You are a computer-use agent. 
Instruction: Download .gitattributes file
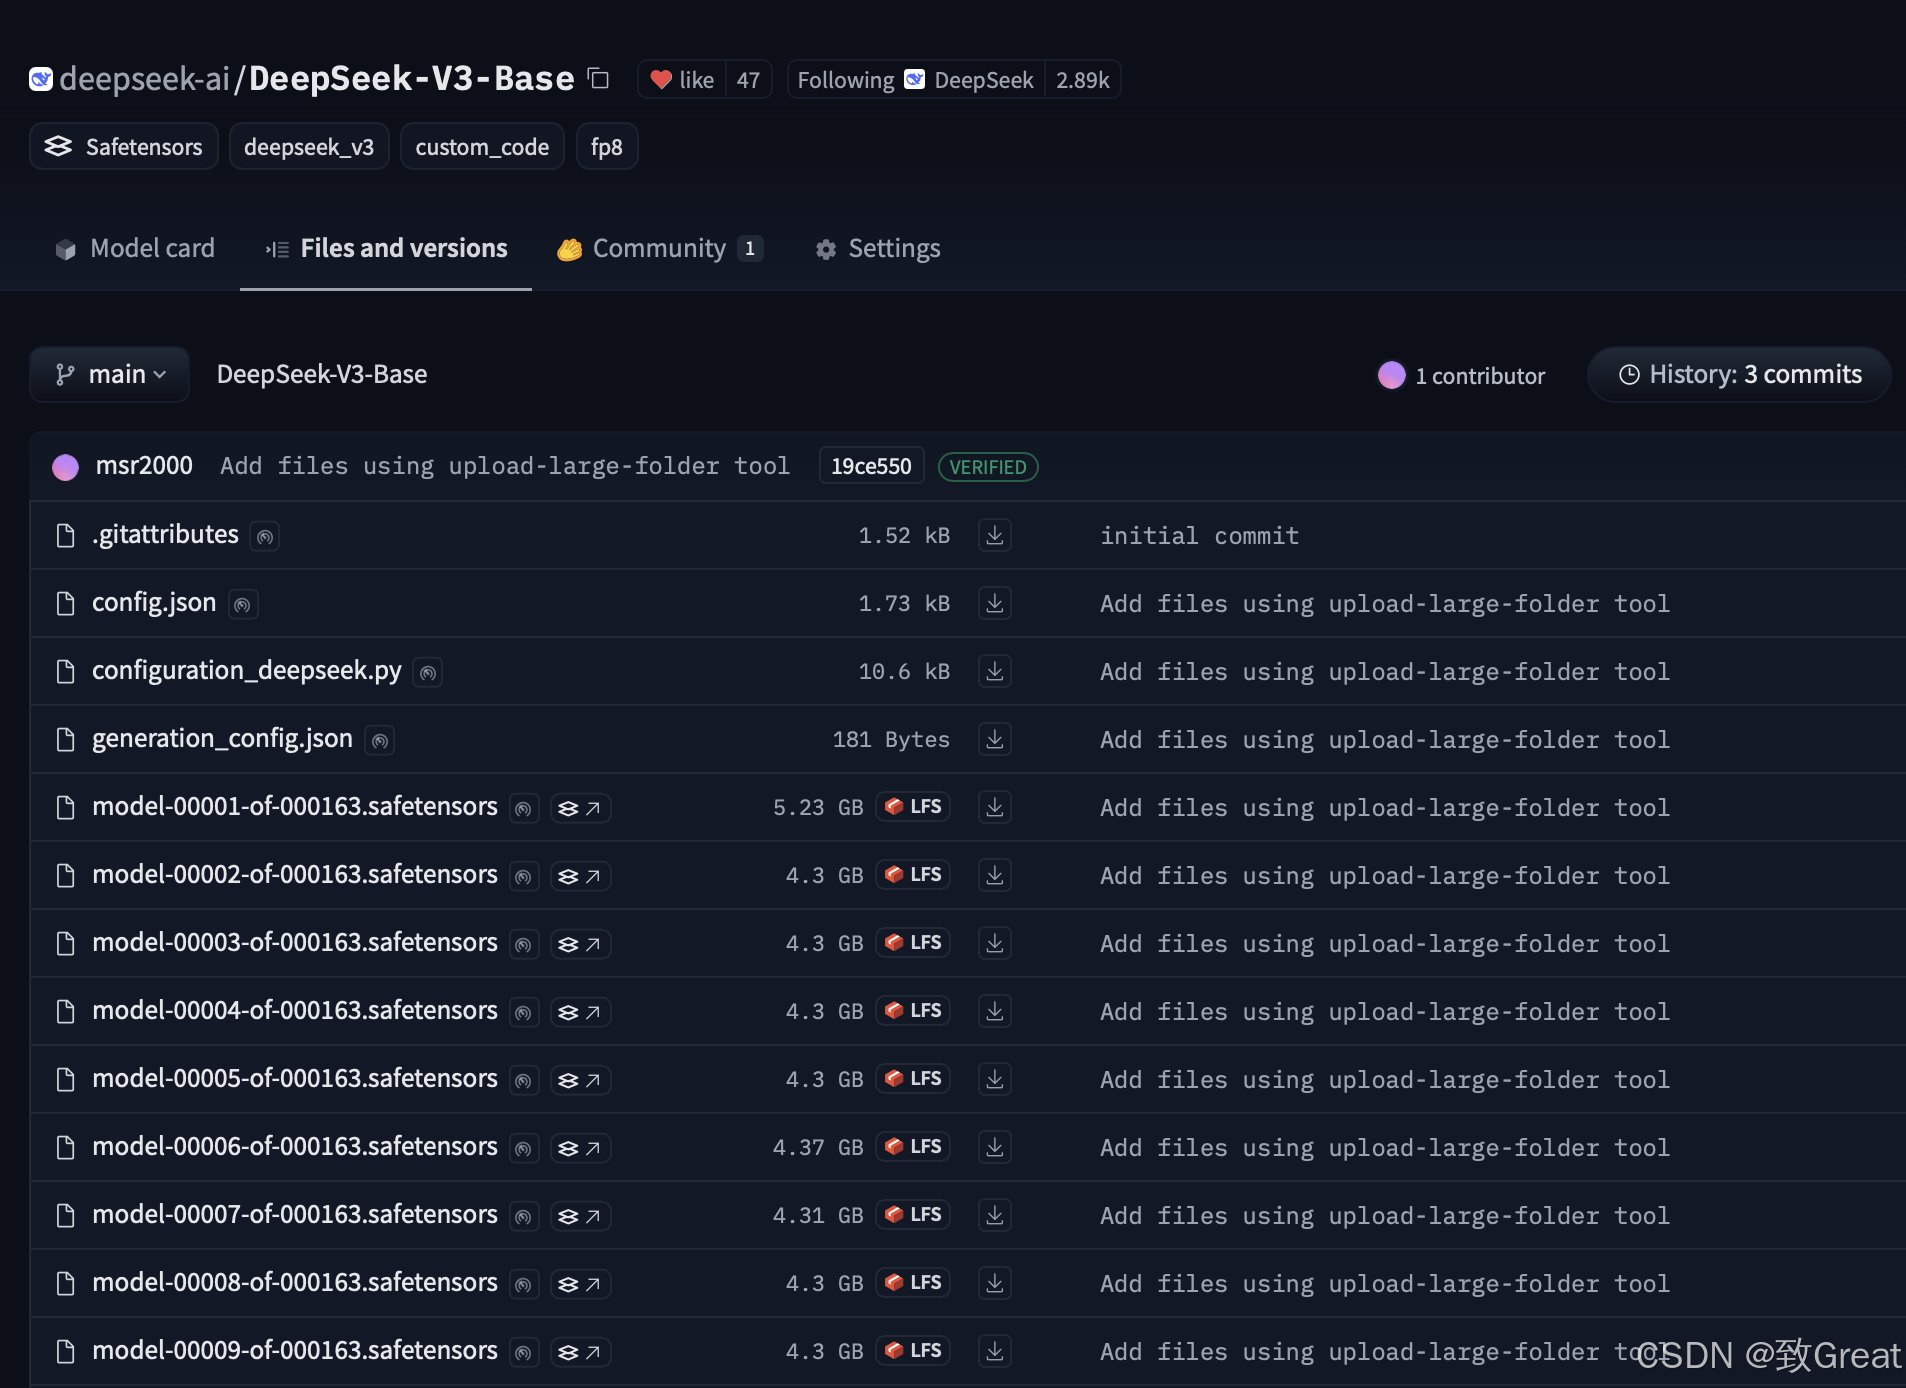pyautogui.click(x=995, y=535)
